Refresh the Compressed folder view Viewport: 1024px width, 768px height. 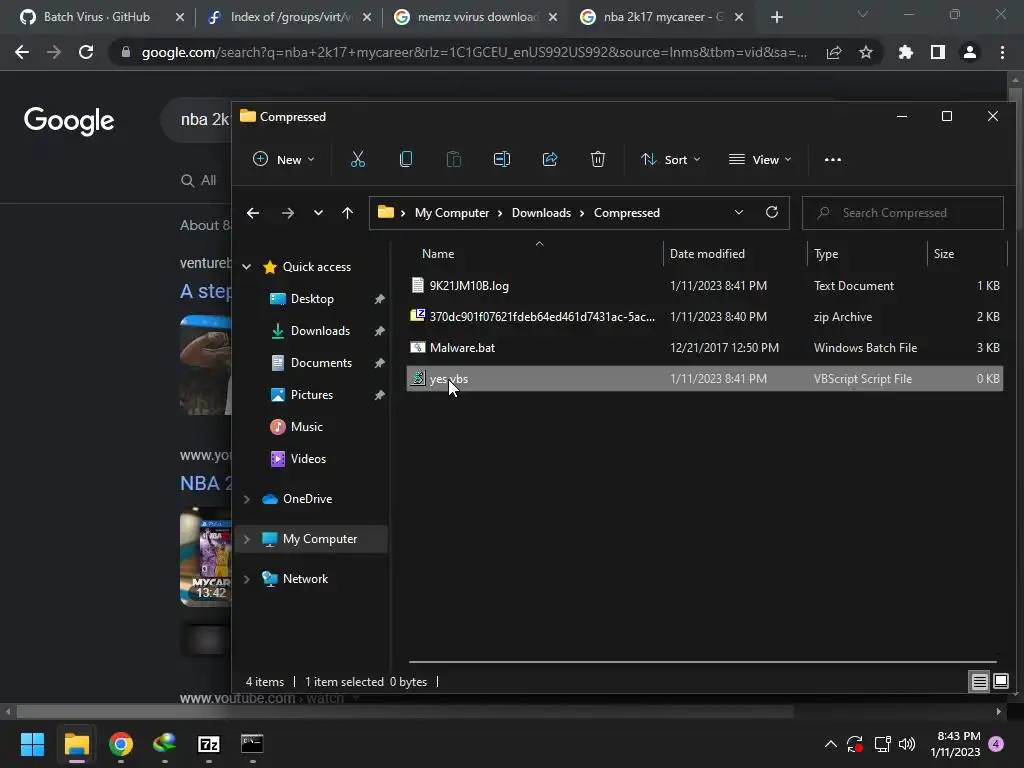point(772,212)
